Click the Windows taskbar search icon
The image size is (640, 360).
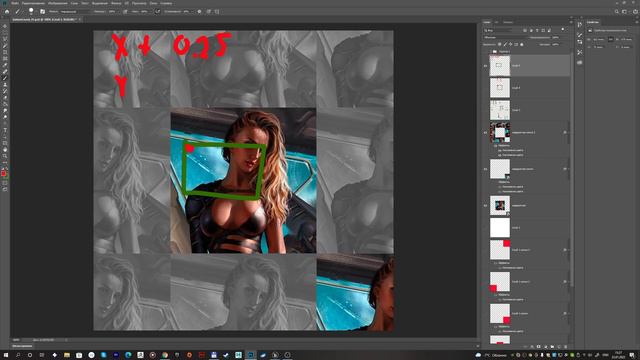click(x=18, y=355)
